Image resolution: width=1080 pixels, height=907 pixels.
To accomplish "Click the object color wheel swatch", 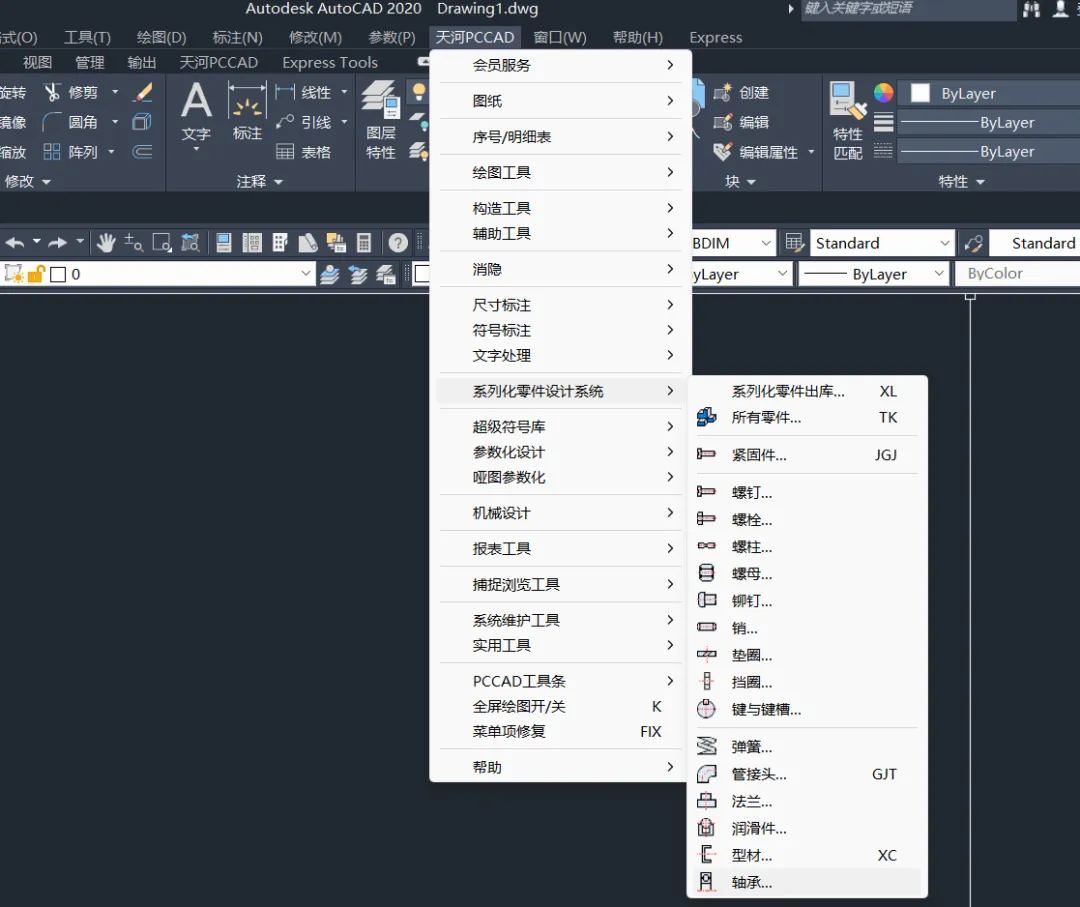I will [x=883, y=92].
